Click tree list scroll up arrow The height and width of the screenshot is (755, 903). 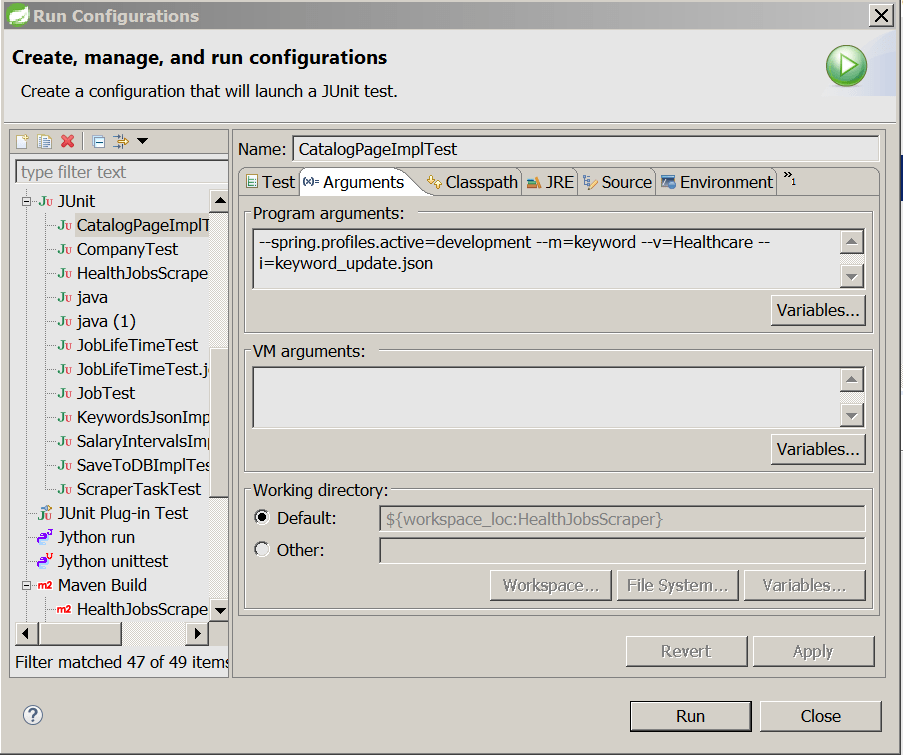[219, 201]
